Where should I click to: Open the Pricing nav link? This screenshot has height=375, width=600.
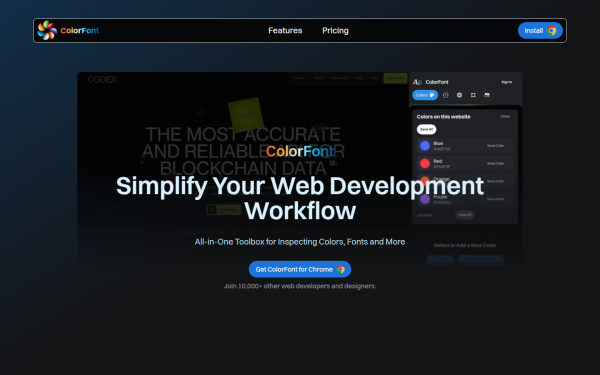coord(335,31)
